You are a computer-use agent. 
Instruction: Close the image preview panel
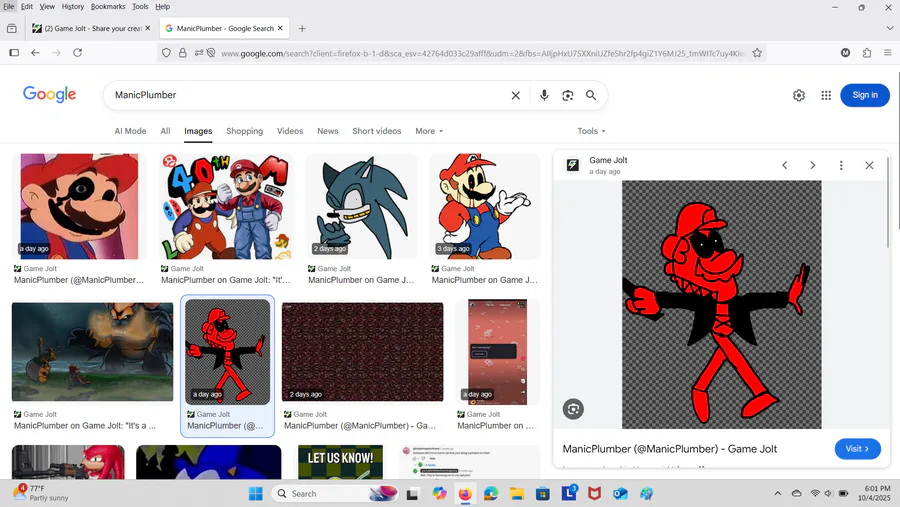coord(869,165)
